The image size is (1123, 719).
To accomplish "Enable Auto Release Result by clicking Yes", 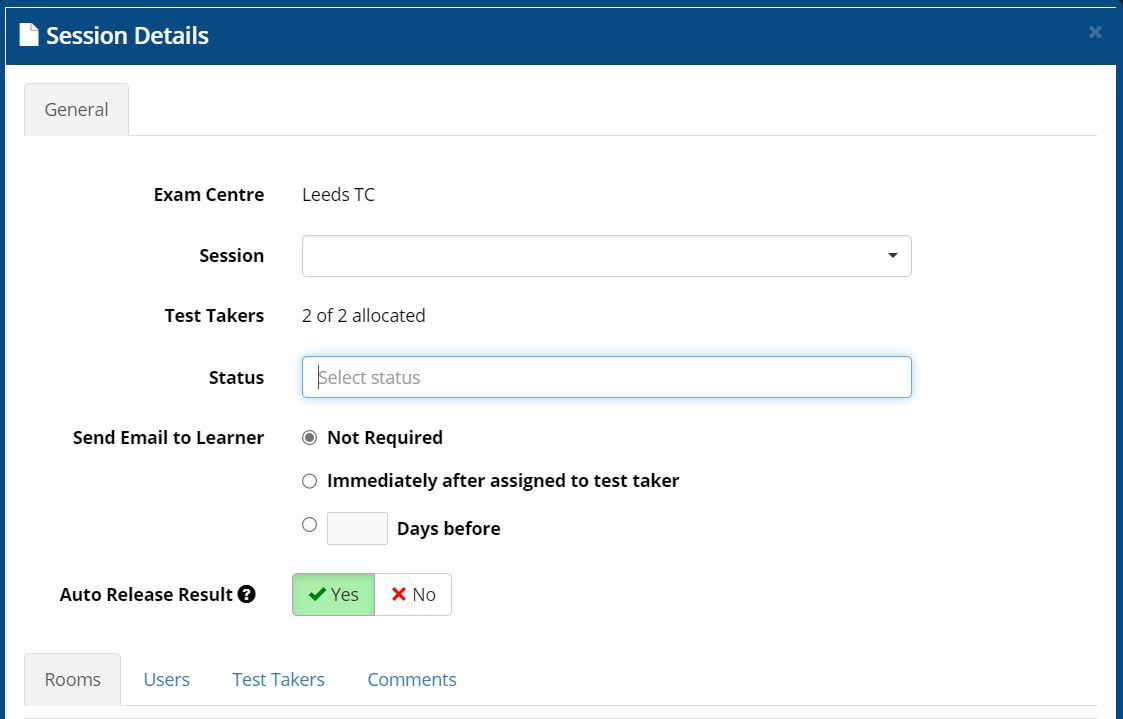I will (332, 594).
